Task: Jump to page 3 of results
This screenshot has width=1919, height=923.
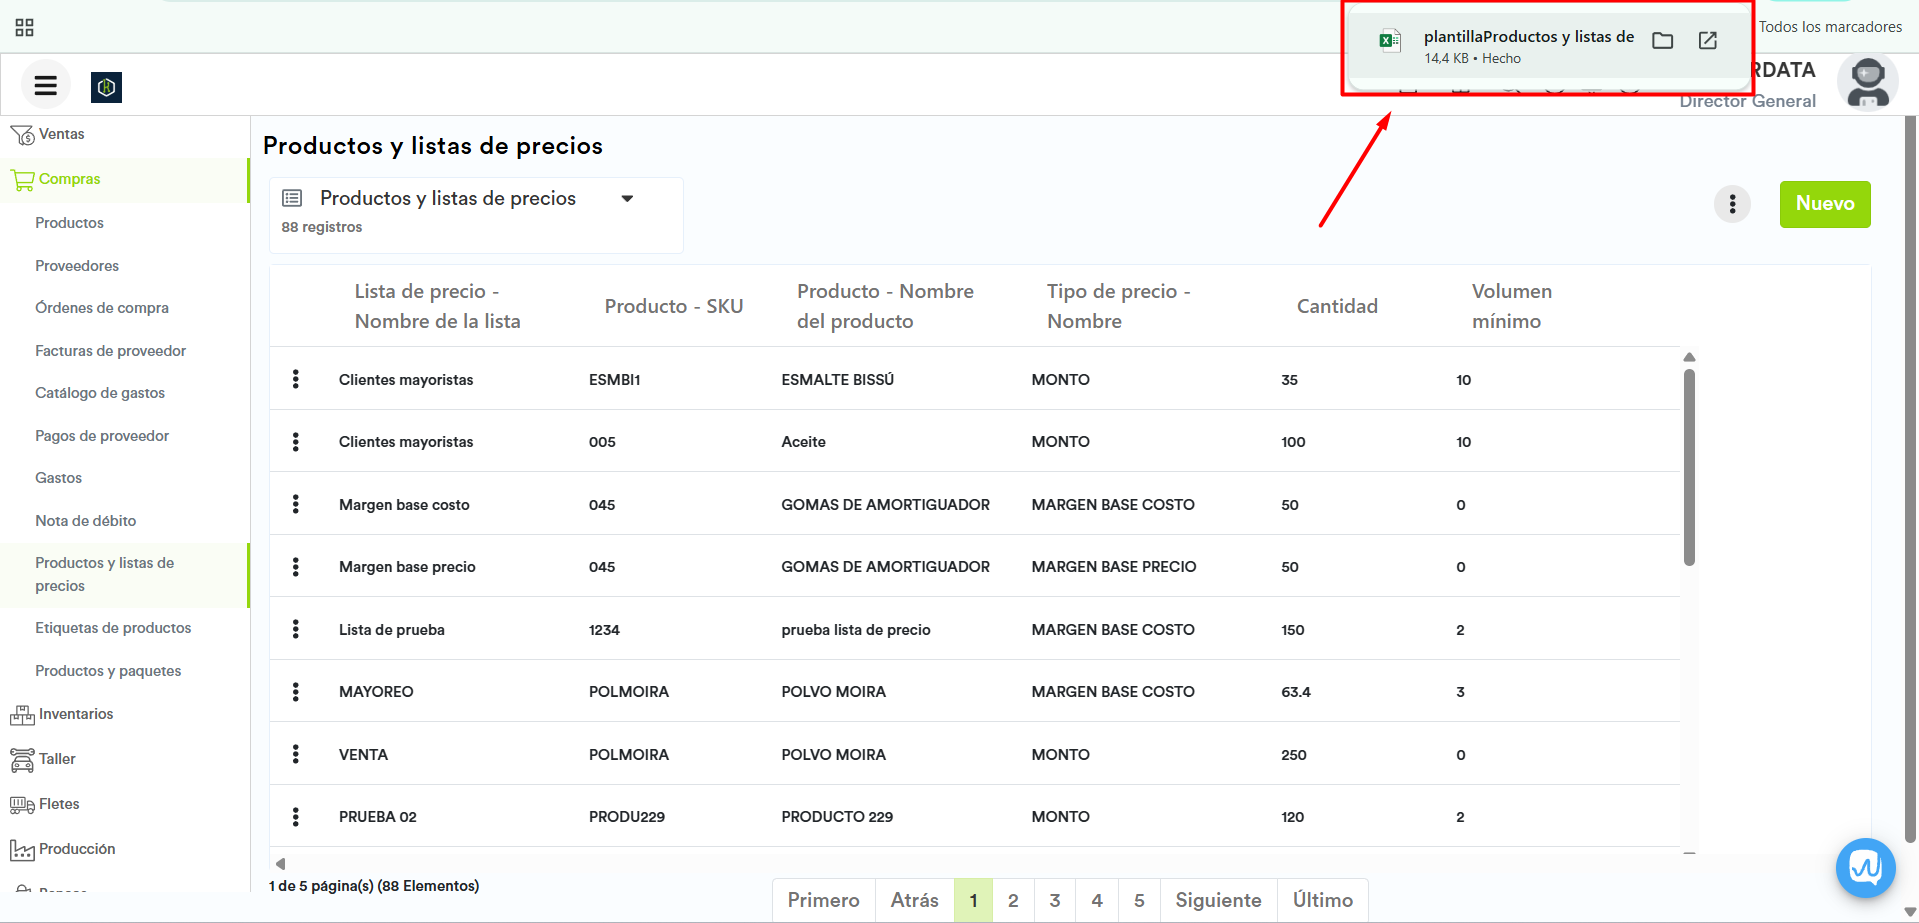Action: point(1054,900)
